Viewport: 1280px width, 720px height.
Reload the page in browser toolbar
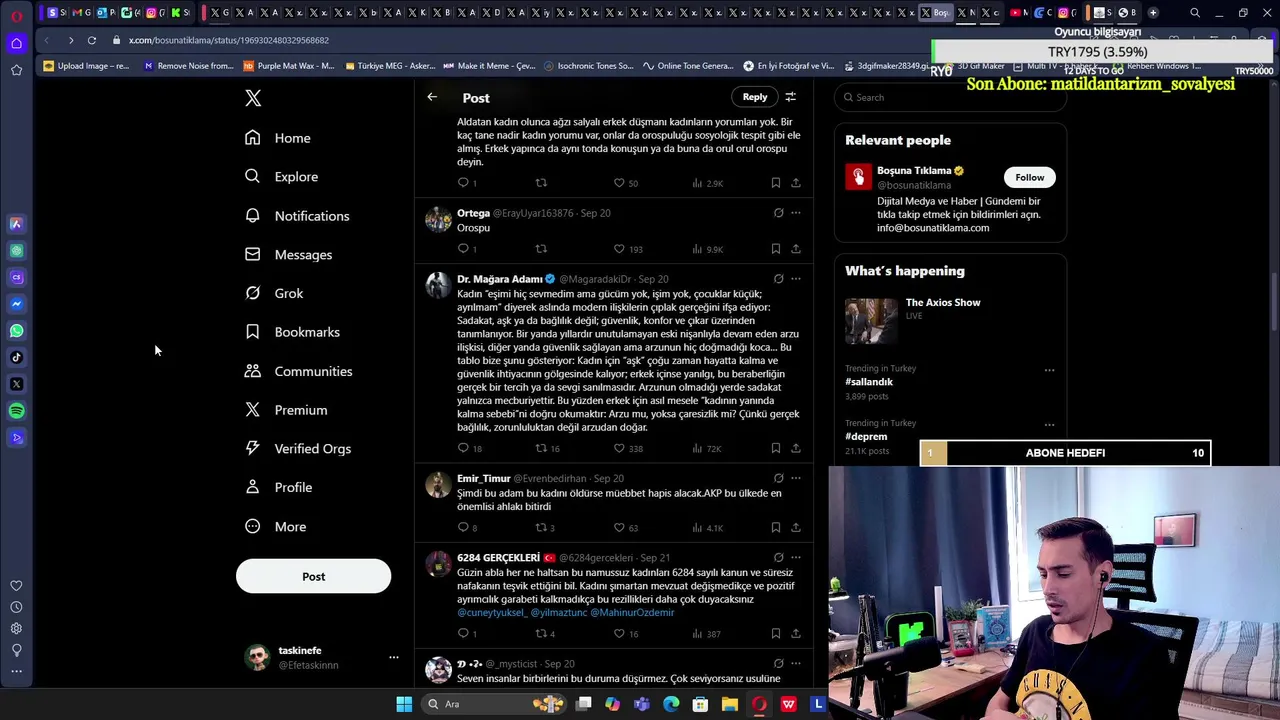pos(91,40)
